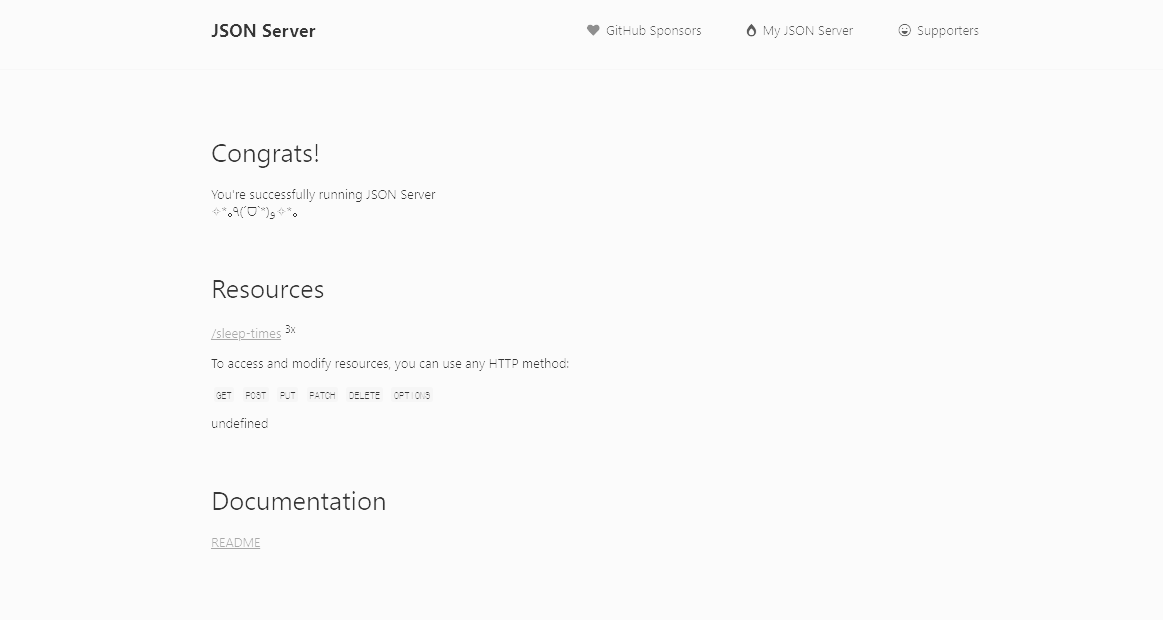Click the JSON Server title logo
The image size is (1163, 620).
(263, 31)
